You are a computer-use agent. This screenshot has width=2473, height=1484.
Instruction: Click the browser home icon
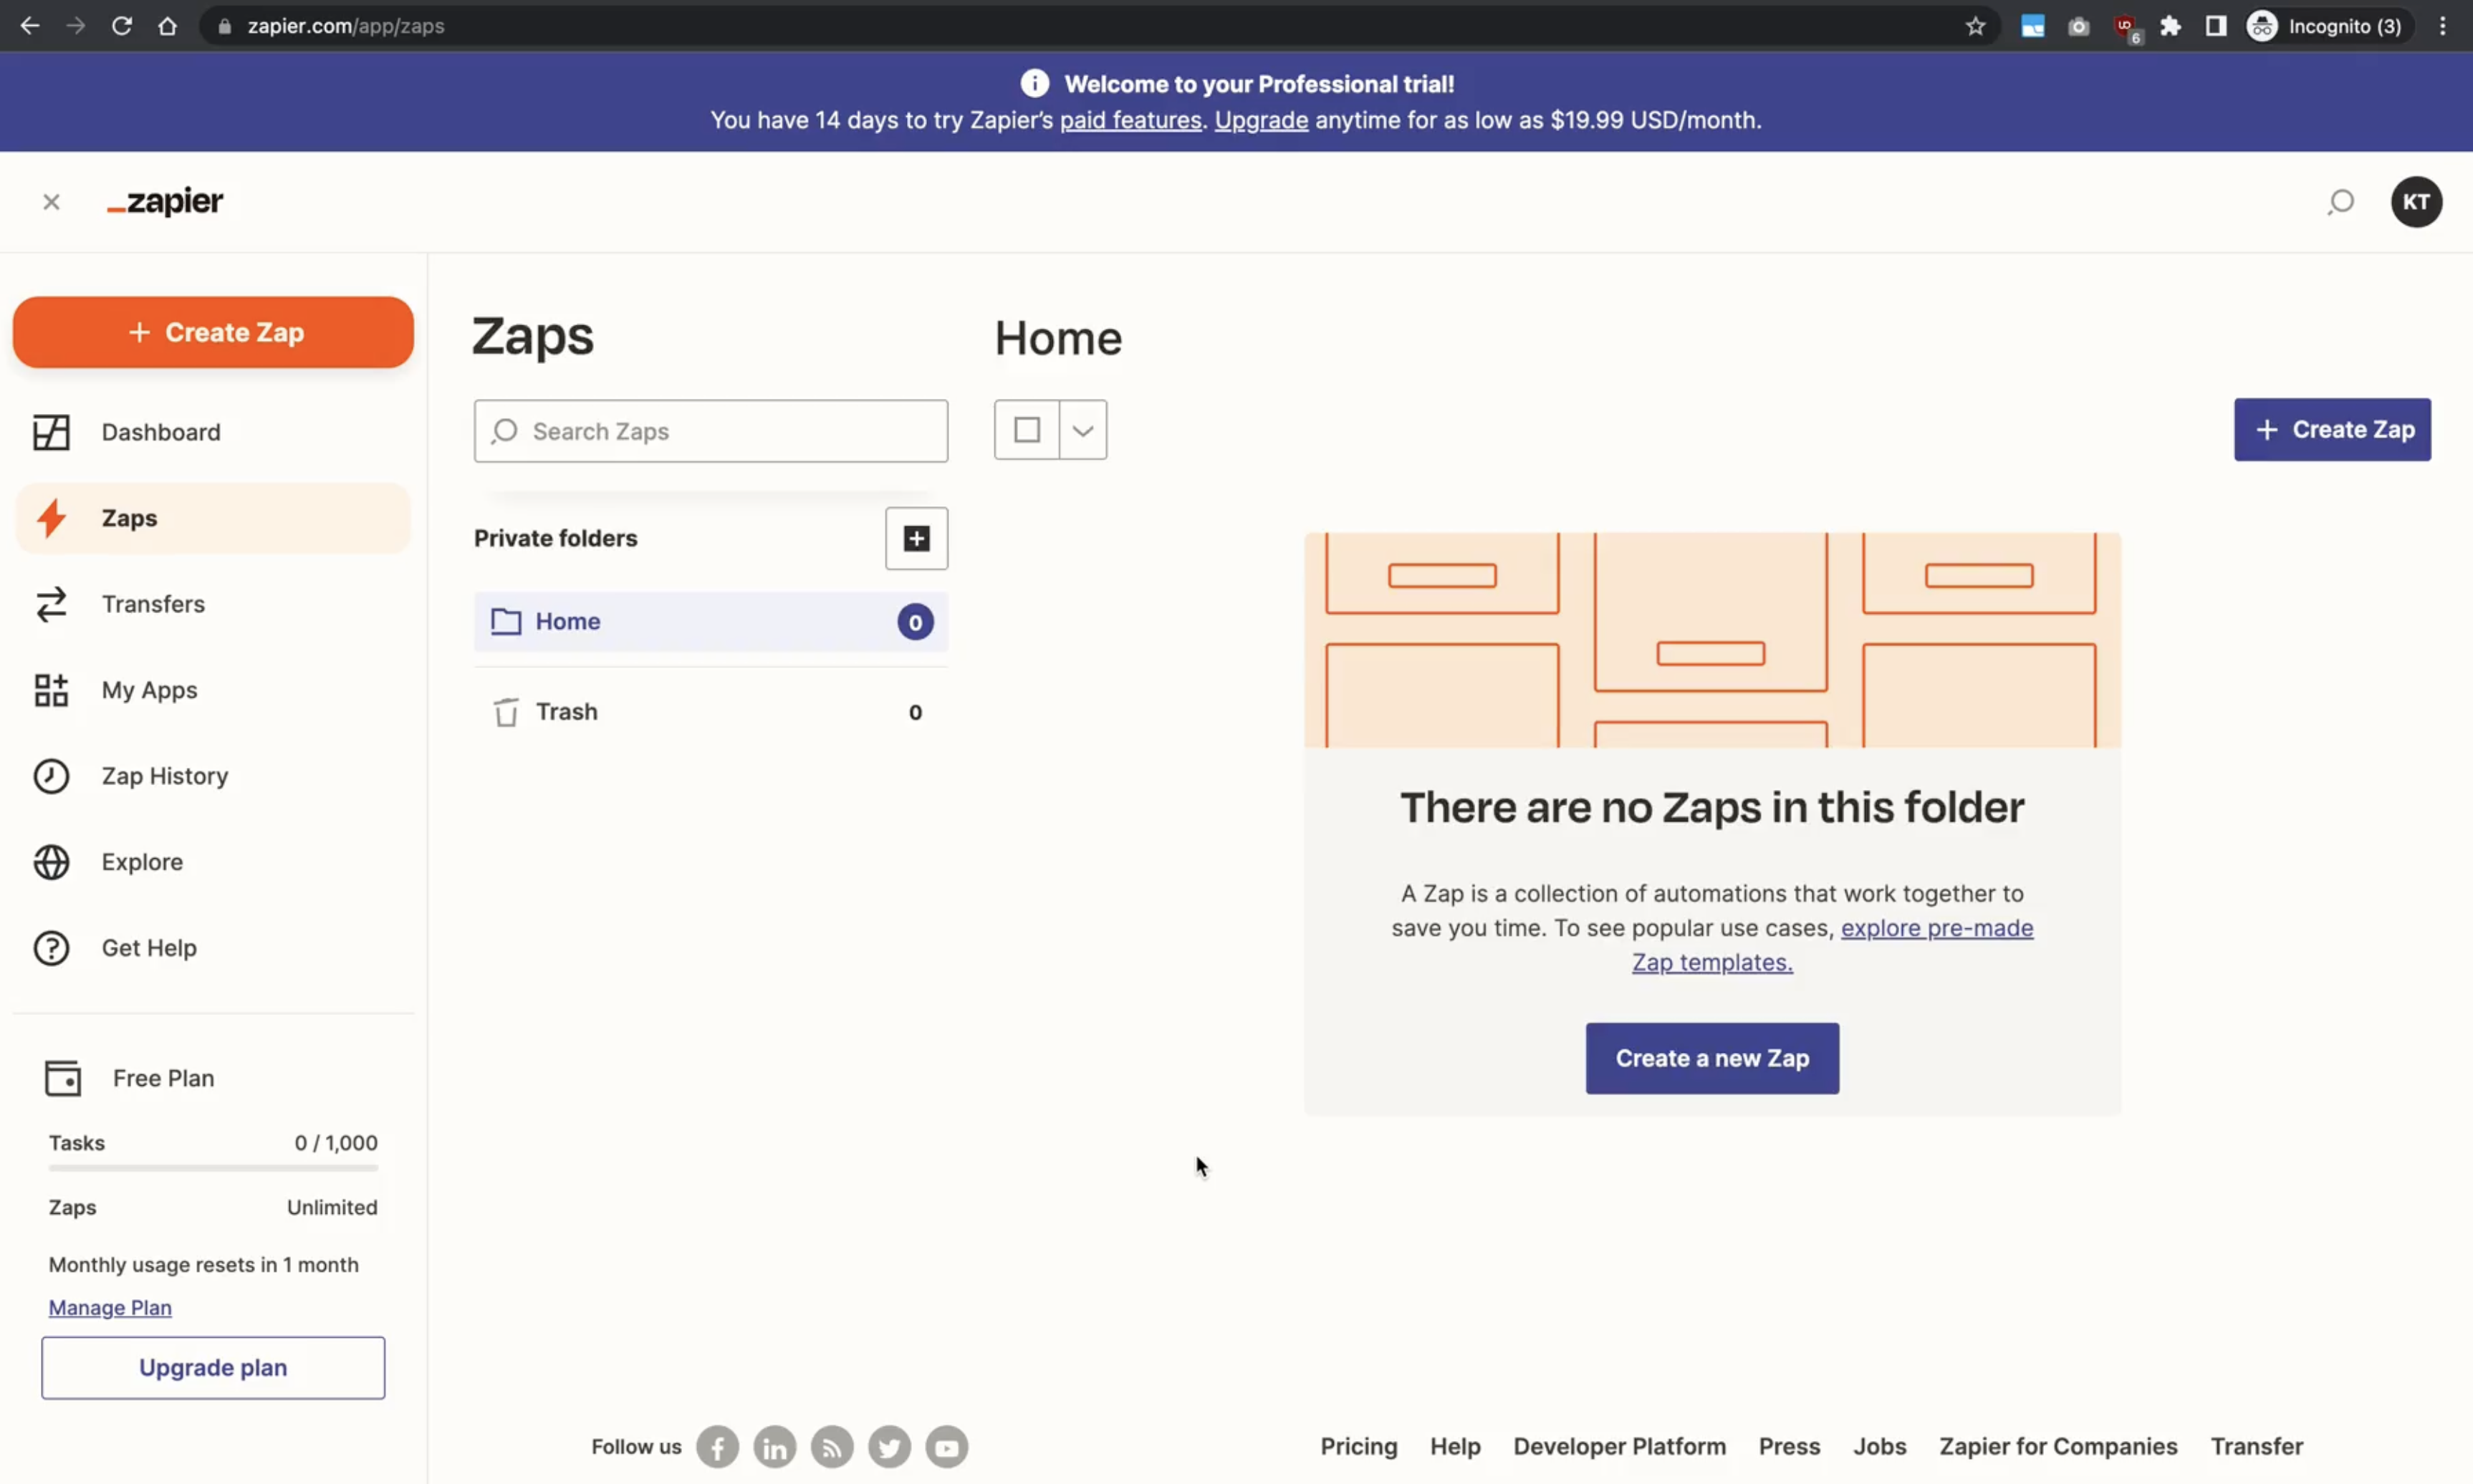tap(168, 26)
